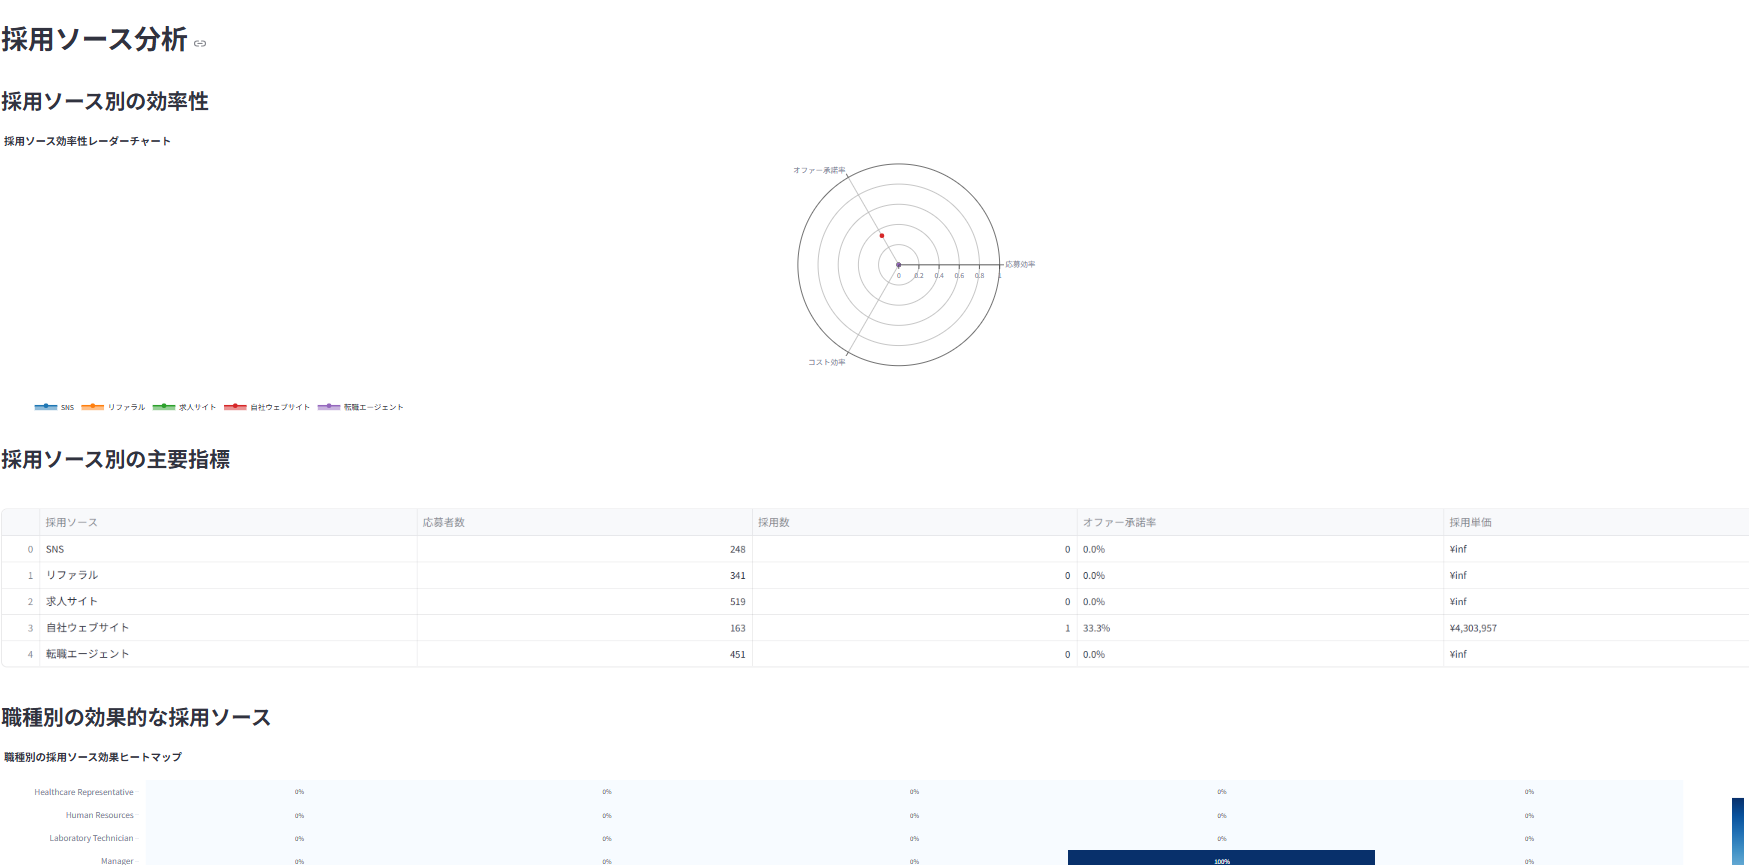Select the 求人サイト cell in the table
The image size is (1749, 865).
(x=228, y=601)
